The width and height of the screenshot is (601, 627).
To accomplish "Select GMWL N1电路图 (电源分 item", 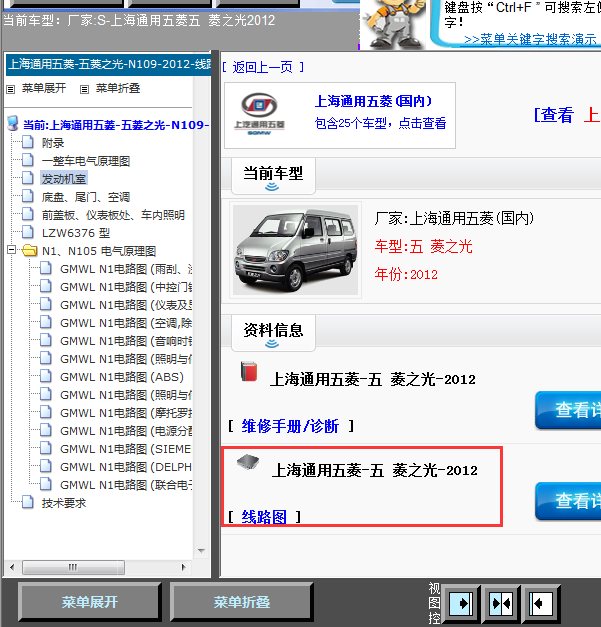I will pyautogui.click(x=126, y=431).
